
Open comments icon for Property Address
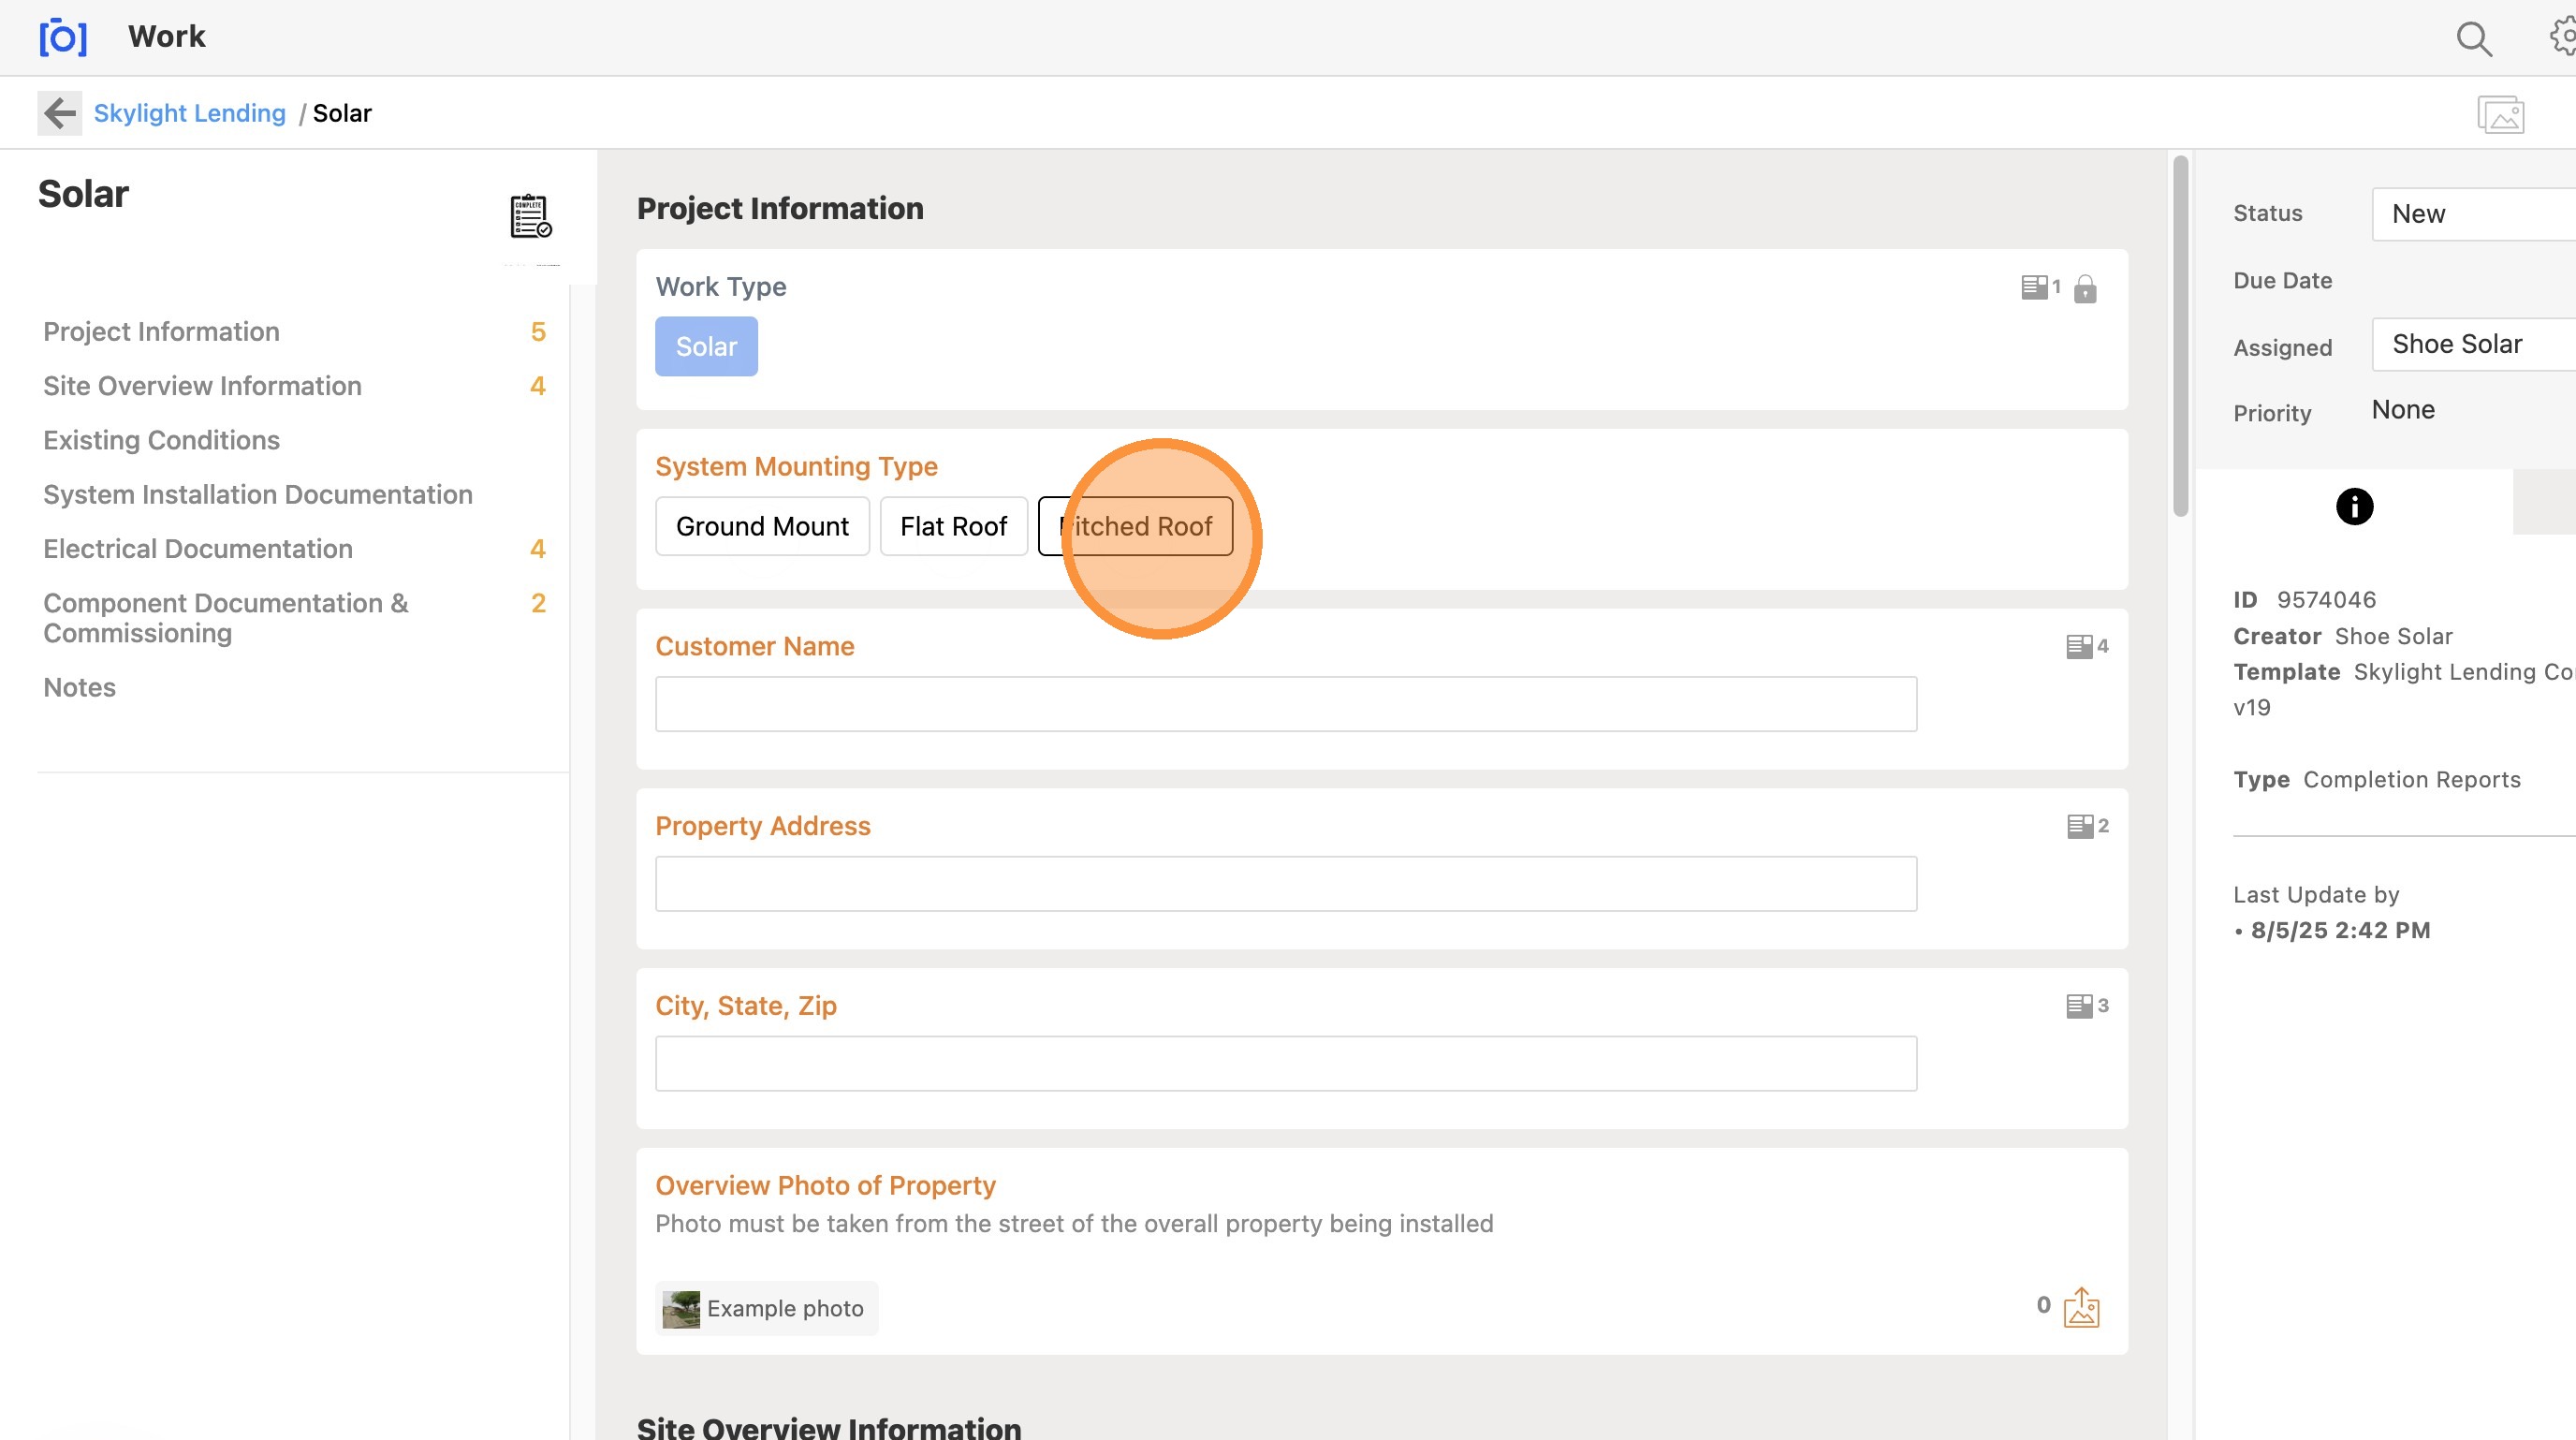click(x=2087, y=826)
